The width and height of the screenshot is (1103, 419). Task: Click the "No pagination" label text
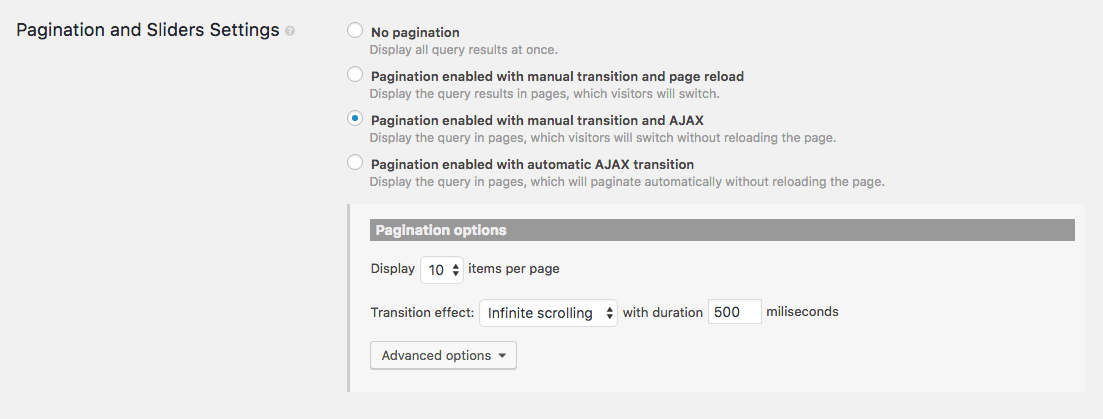(415, 33)
